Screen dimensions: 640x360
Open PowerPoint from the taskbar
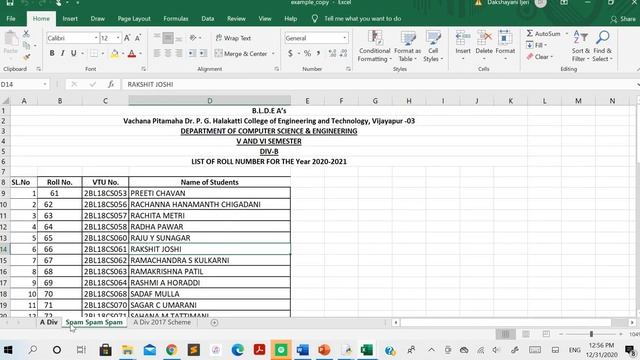click(324, 350)
